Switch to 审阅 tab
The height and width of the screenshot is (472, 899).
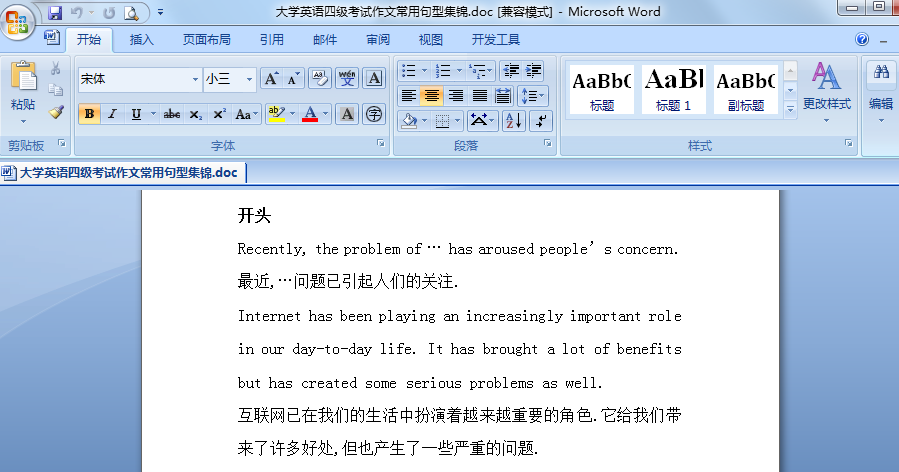coord(378,40)
